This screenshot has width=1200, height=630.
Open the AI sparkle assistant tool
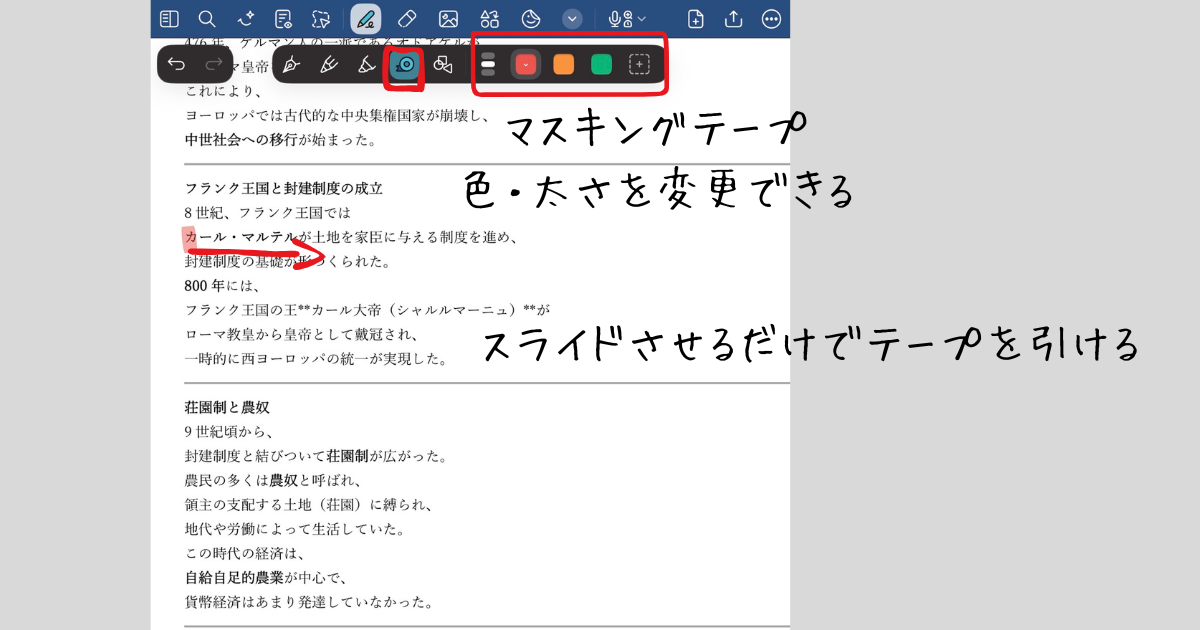pyautogui.click(x=245, y=19)
